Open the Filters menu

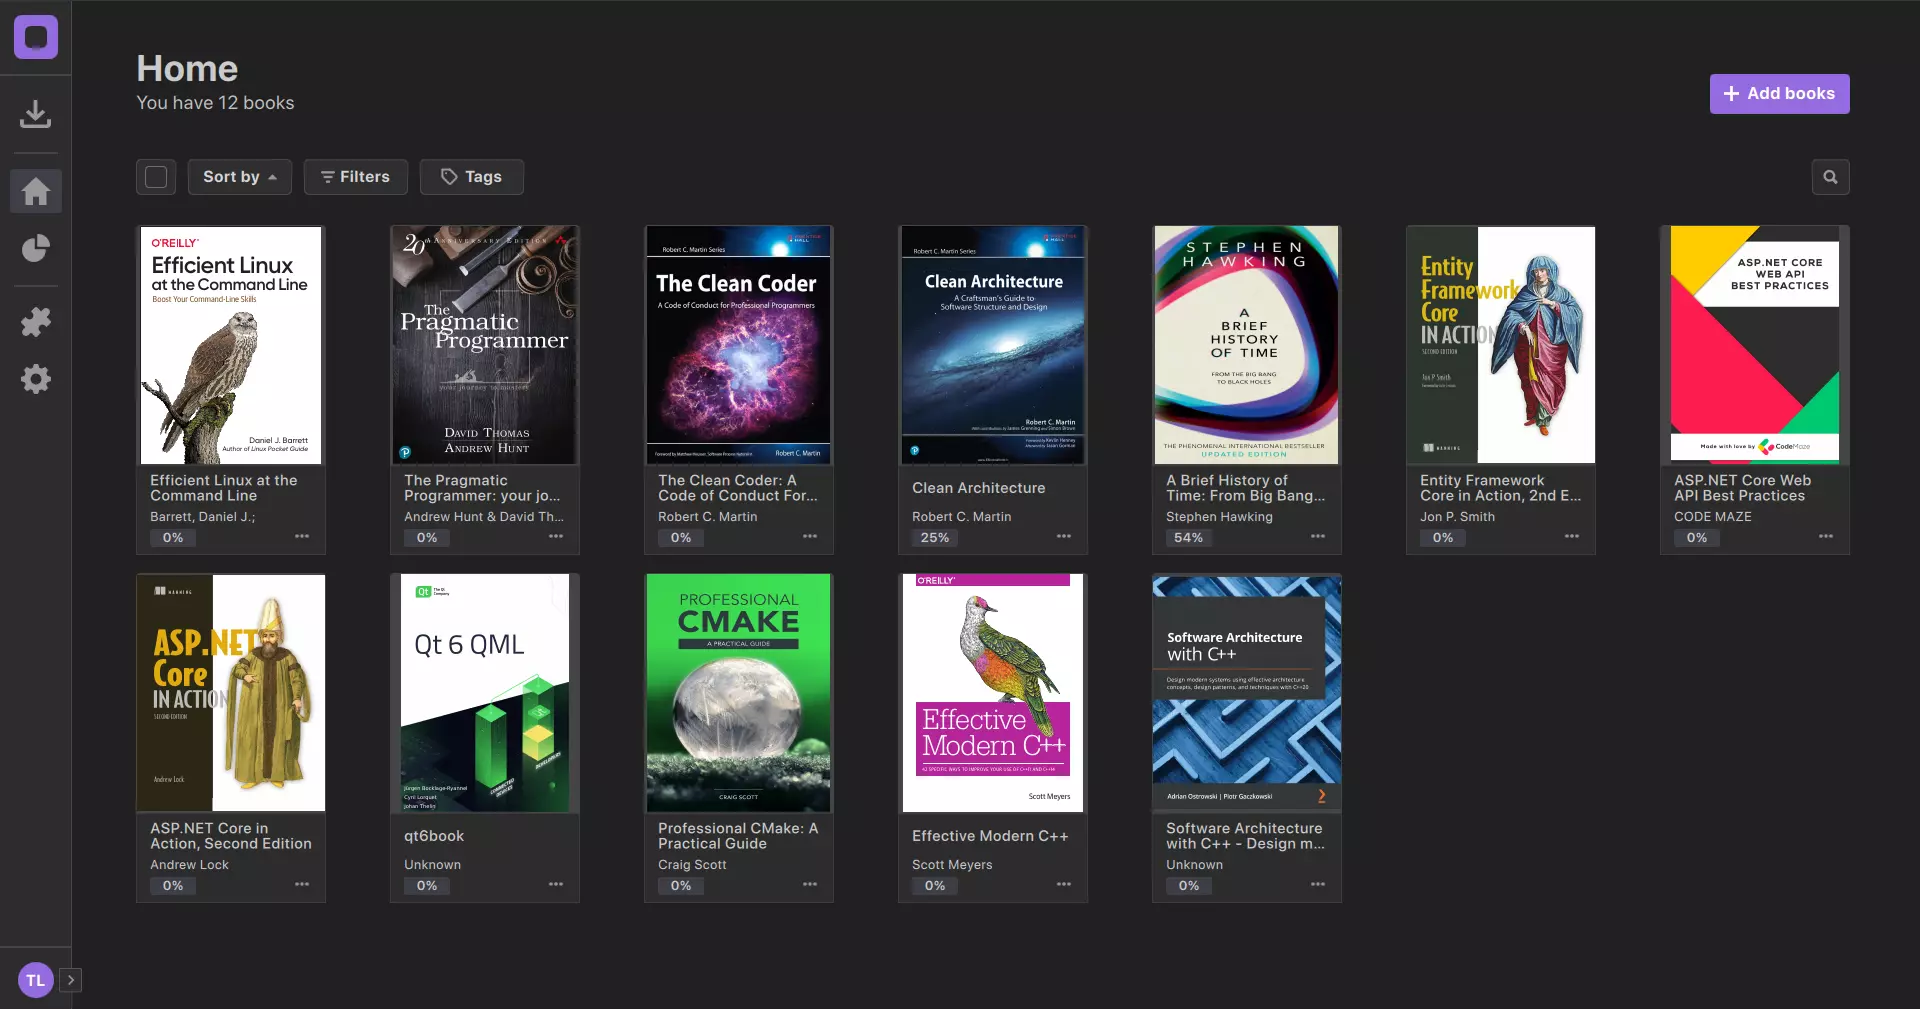[x=355, y=177]
